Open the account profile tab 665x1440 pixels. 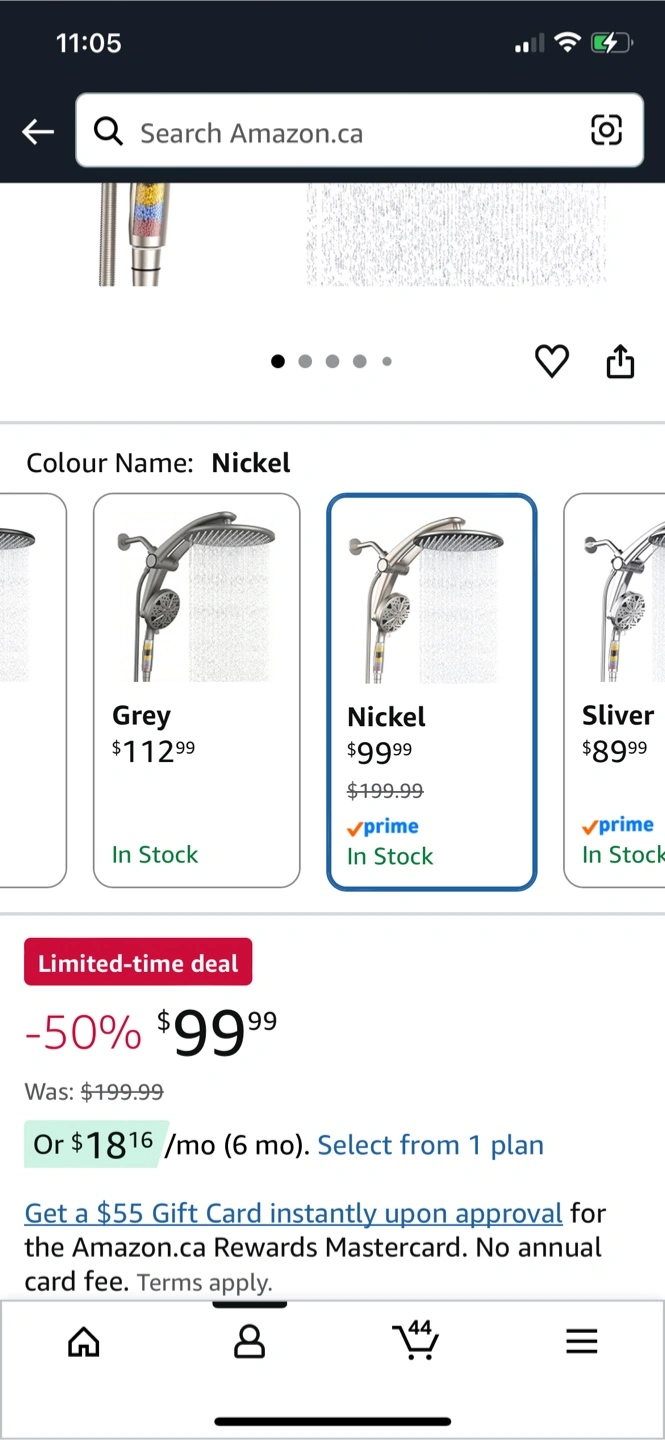click(249, 1341)
